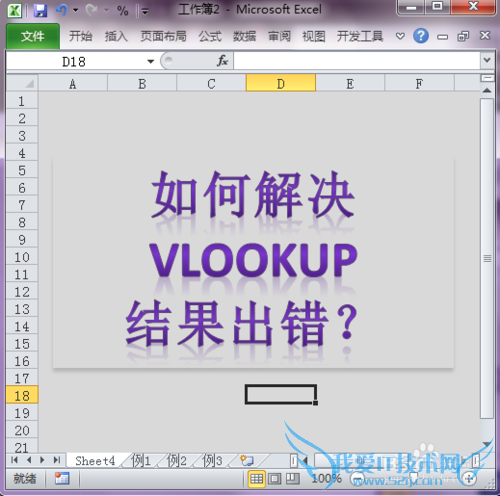Select column F header
This screenshot has height=496, width=500.
419,84
